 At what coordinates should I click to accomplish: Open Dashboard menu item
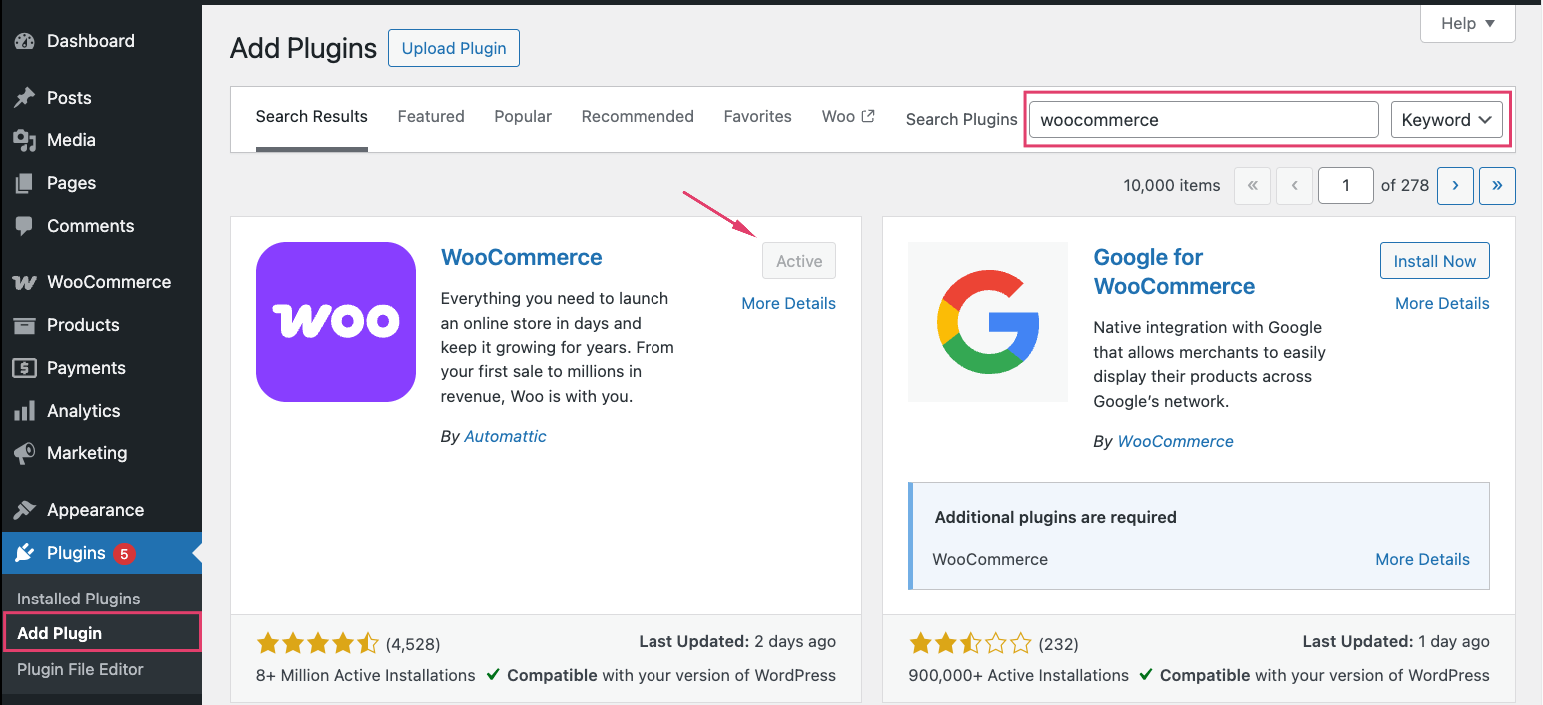point(101,41)
